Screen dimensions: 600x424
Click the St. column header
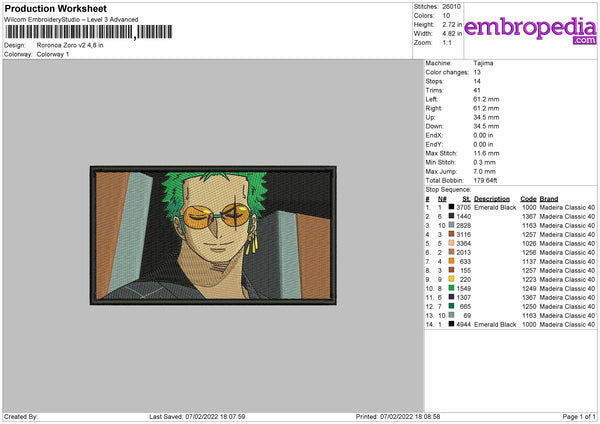point(466,199)
